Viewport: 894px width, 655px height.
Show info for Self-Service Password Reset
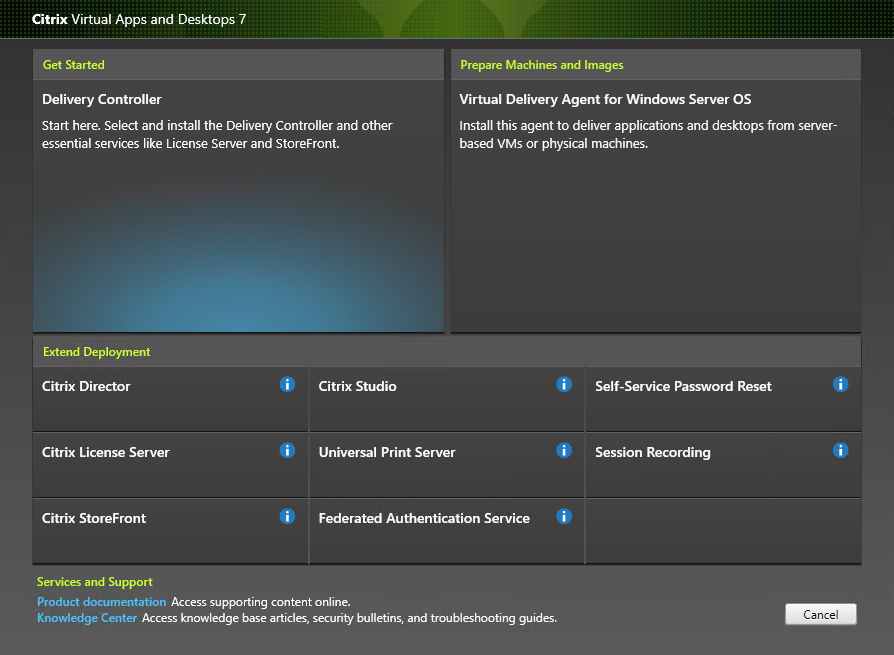(x=840, y=384)
